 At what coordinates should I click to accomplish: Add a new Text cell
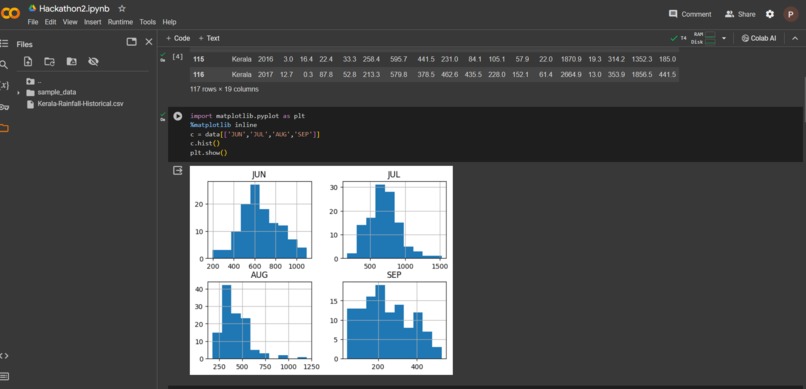tap(209, 38)
